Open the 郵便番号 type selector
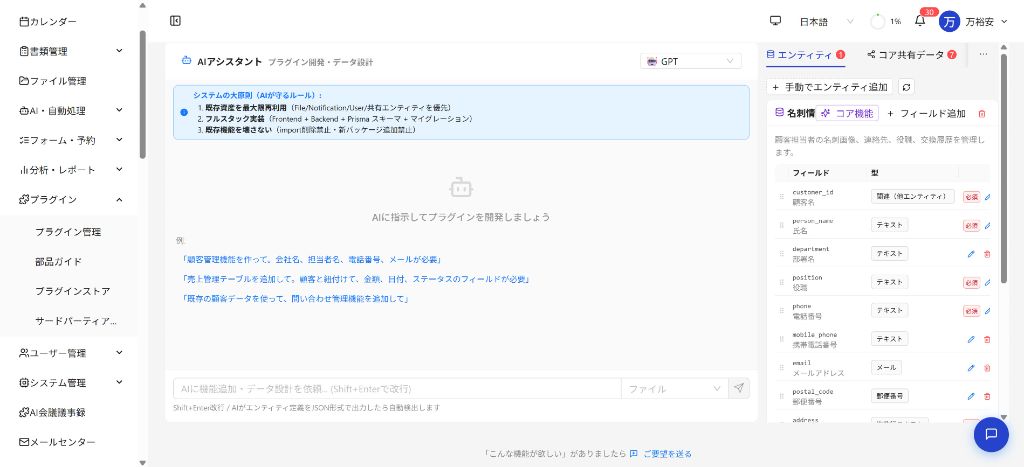 click(x=889, y=396)
